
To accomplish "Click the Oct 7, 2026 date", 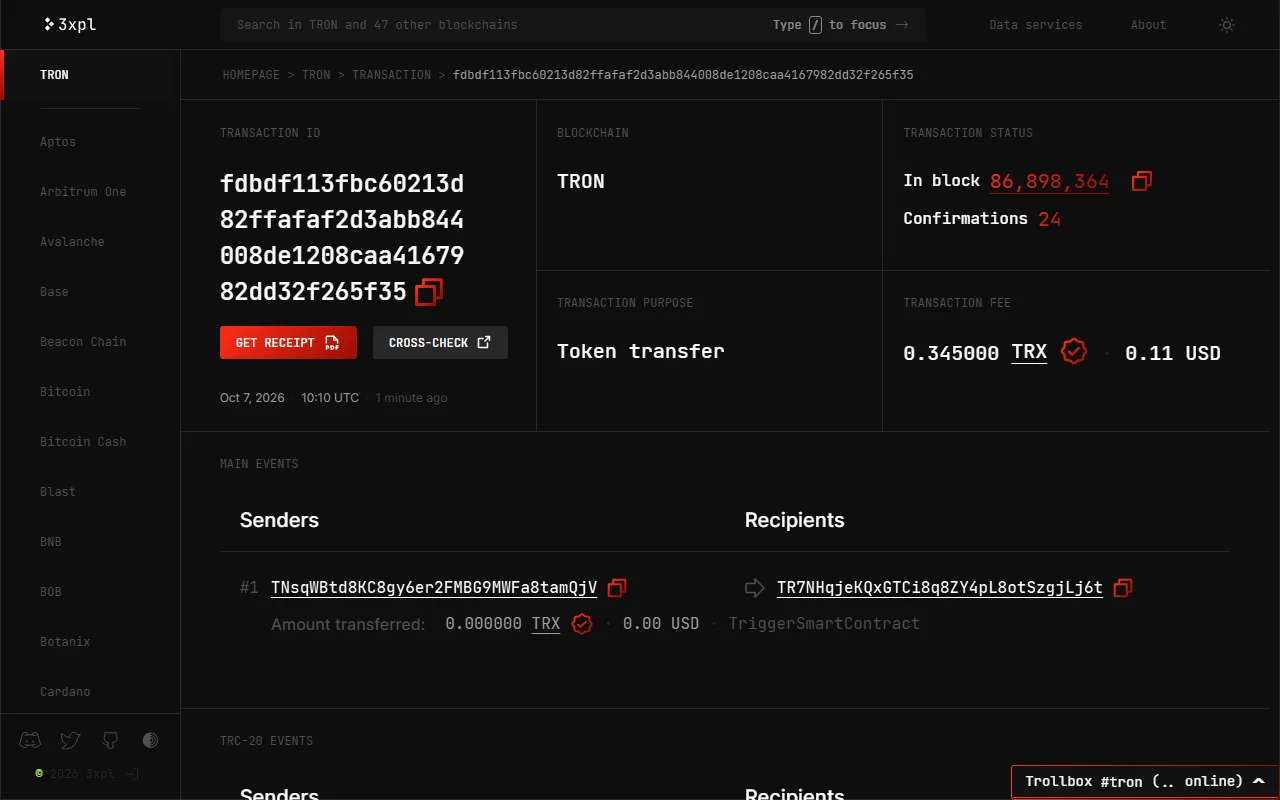I will pos(252,398).
